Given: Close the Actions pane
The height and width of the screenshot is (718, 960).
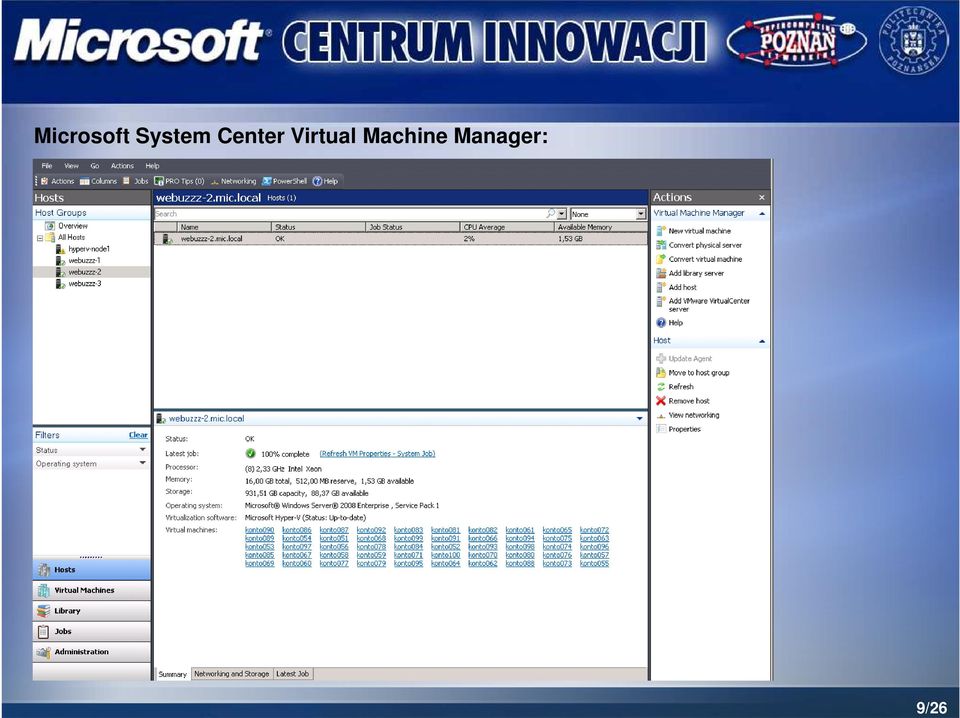Looking at the screenshot, I should [762, 198].
